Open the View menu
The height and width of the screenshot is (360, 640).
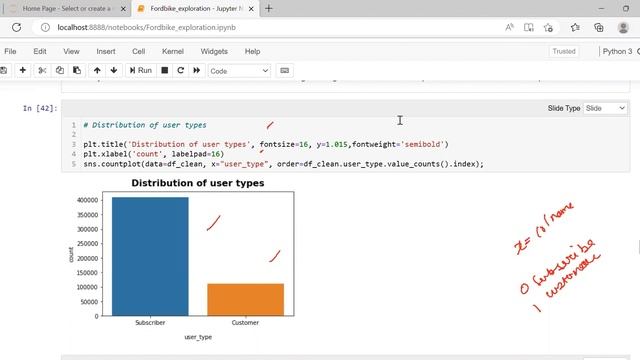(71, 51)
